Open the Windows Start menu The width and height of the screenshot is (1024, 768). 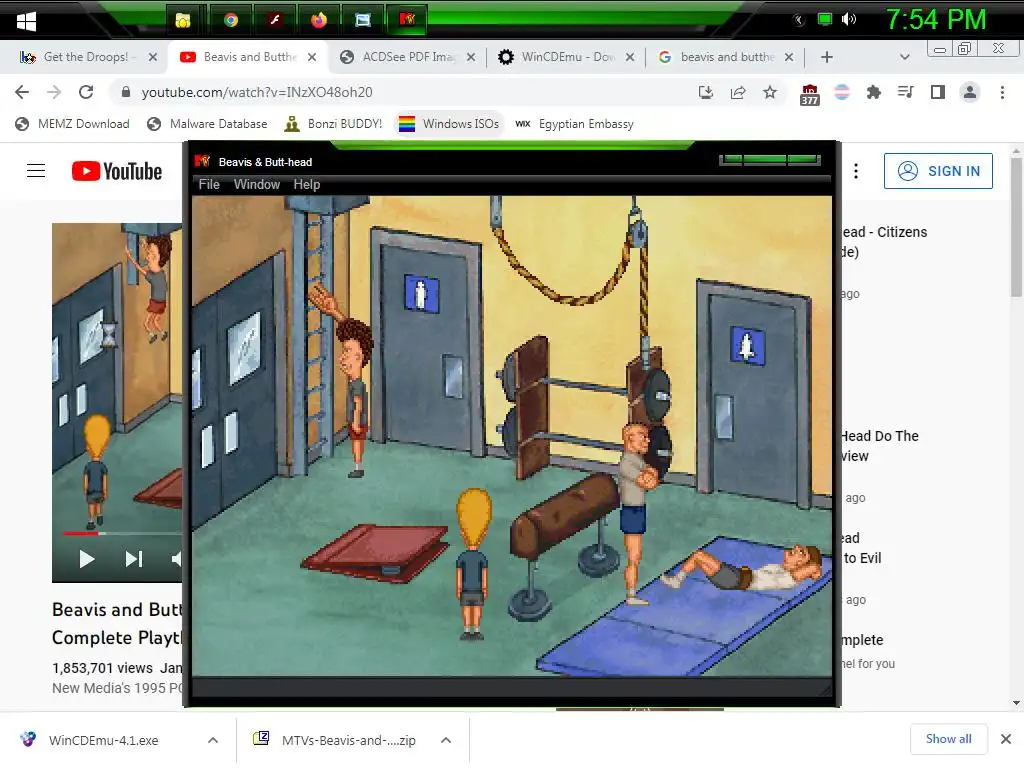click(26, 21)
